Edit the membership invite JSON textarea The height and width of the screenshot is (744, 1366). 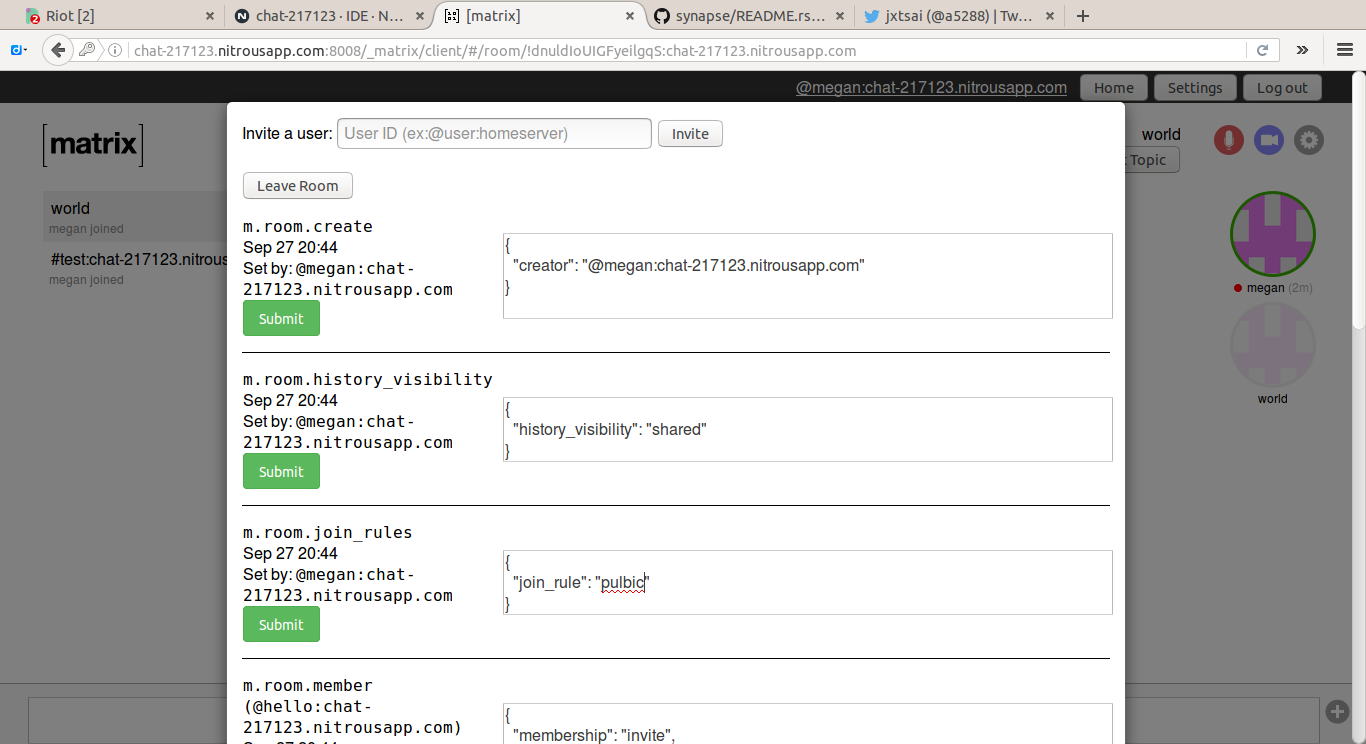tap(808, 724)
